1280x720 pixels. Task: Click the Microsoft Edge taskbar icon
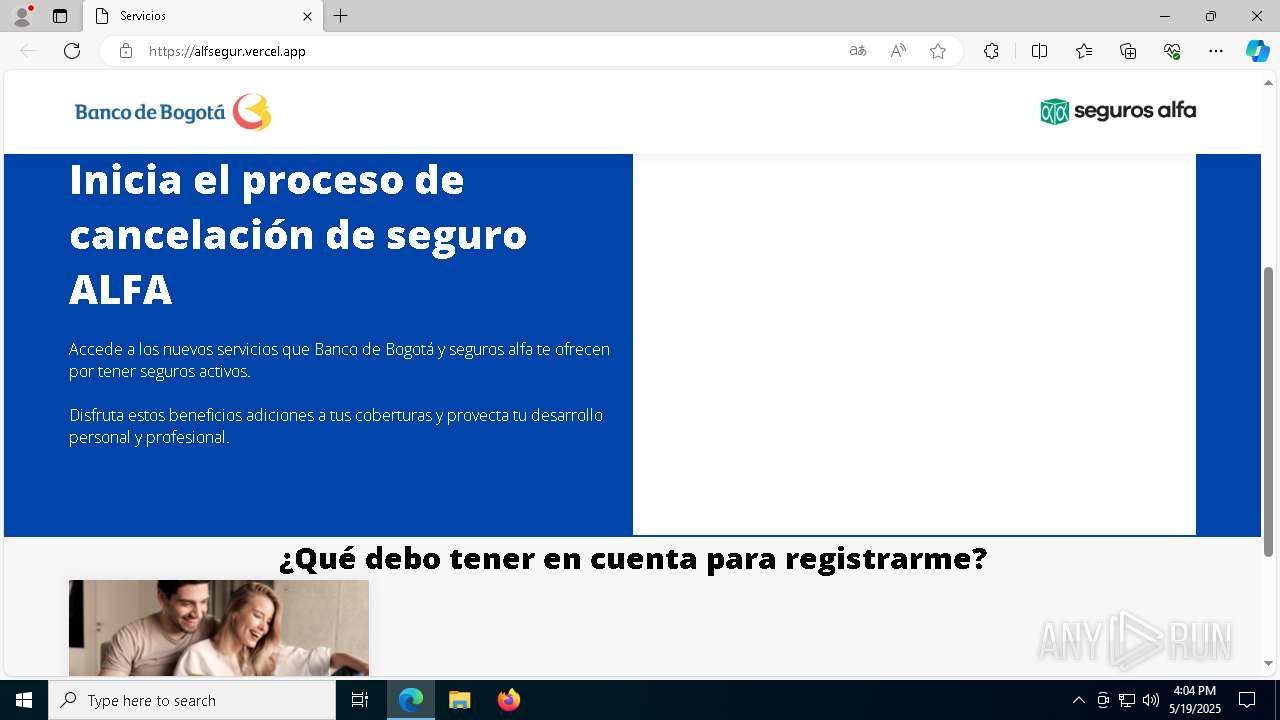click(x=411, y=700)
